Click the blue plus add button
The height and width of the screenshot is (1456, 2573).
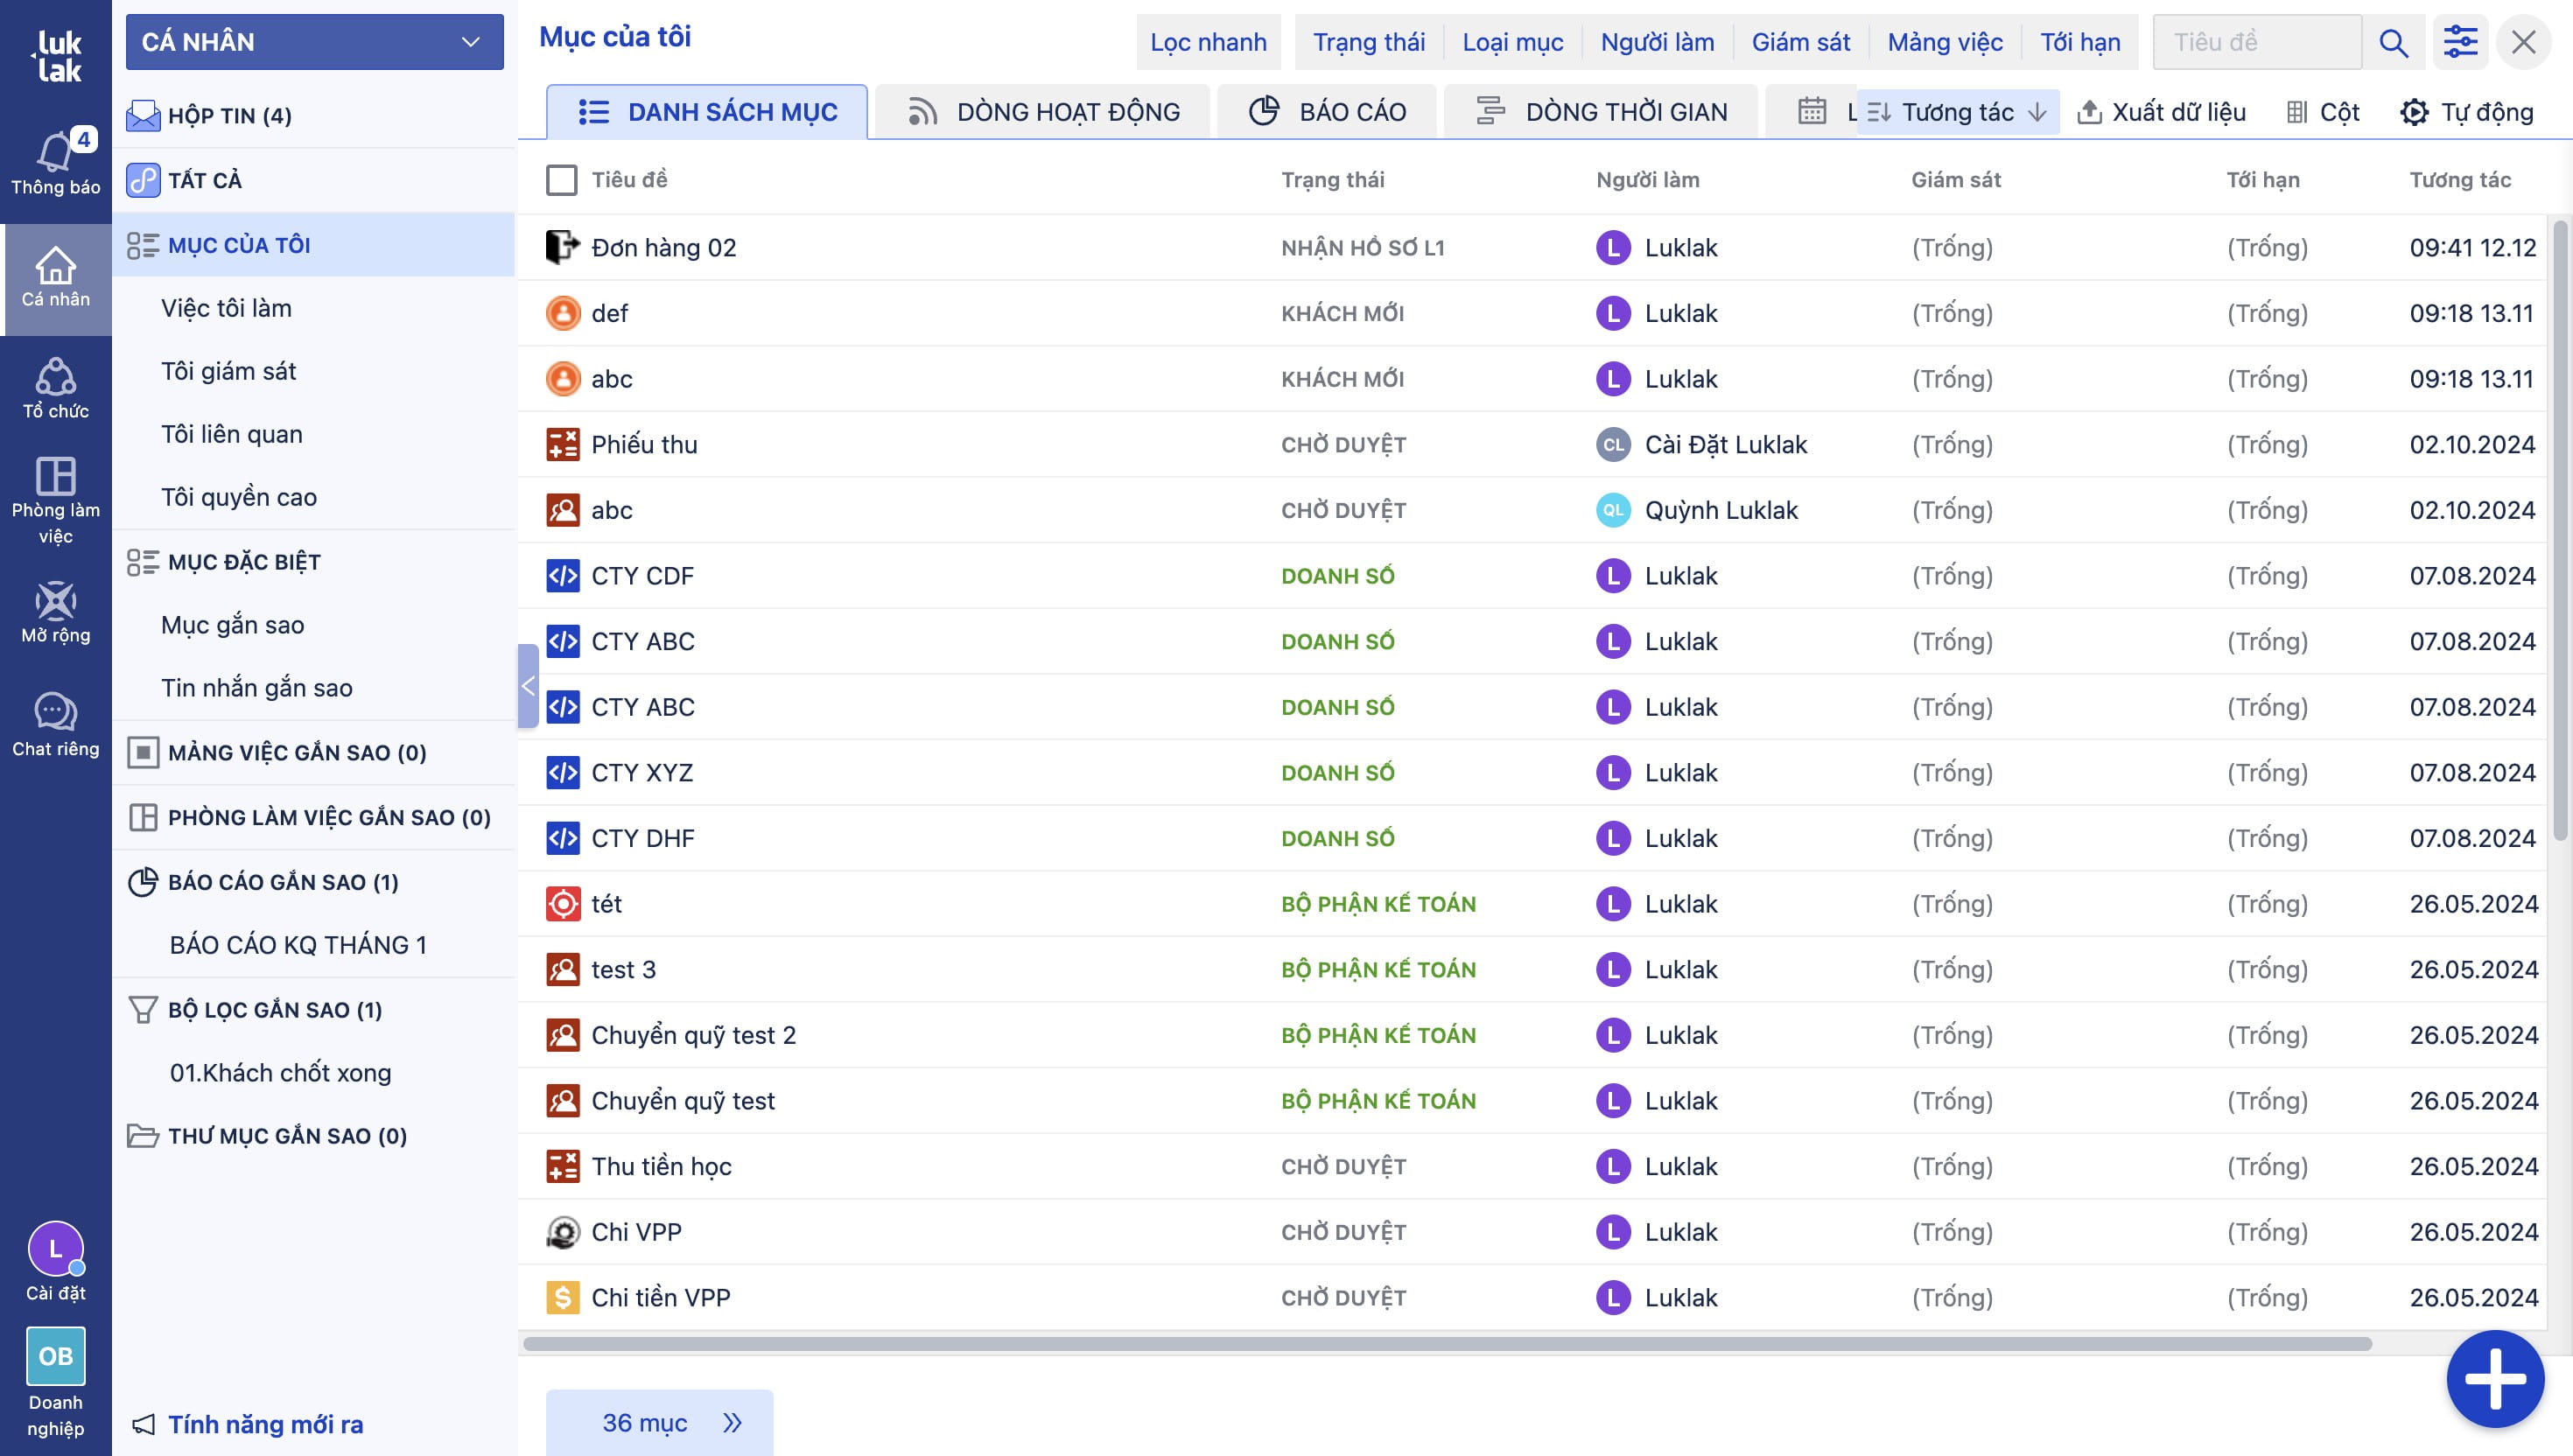tap(2494, 1379)
